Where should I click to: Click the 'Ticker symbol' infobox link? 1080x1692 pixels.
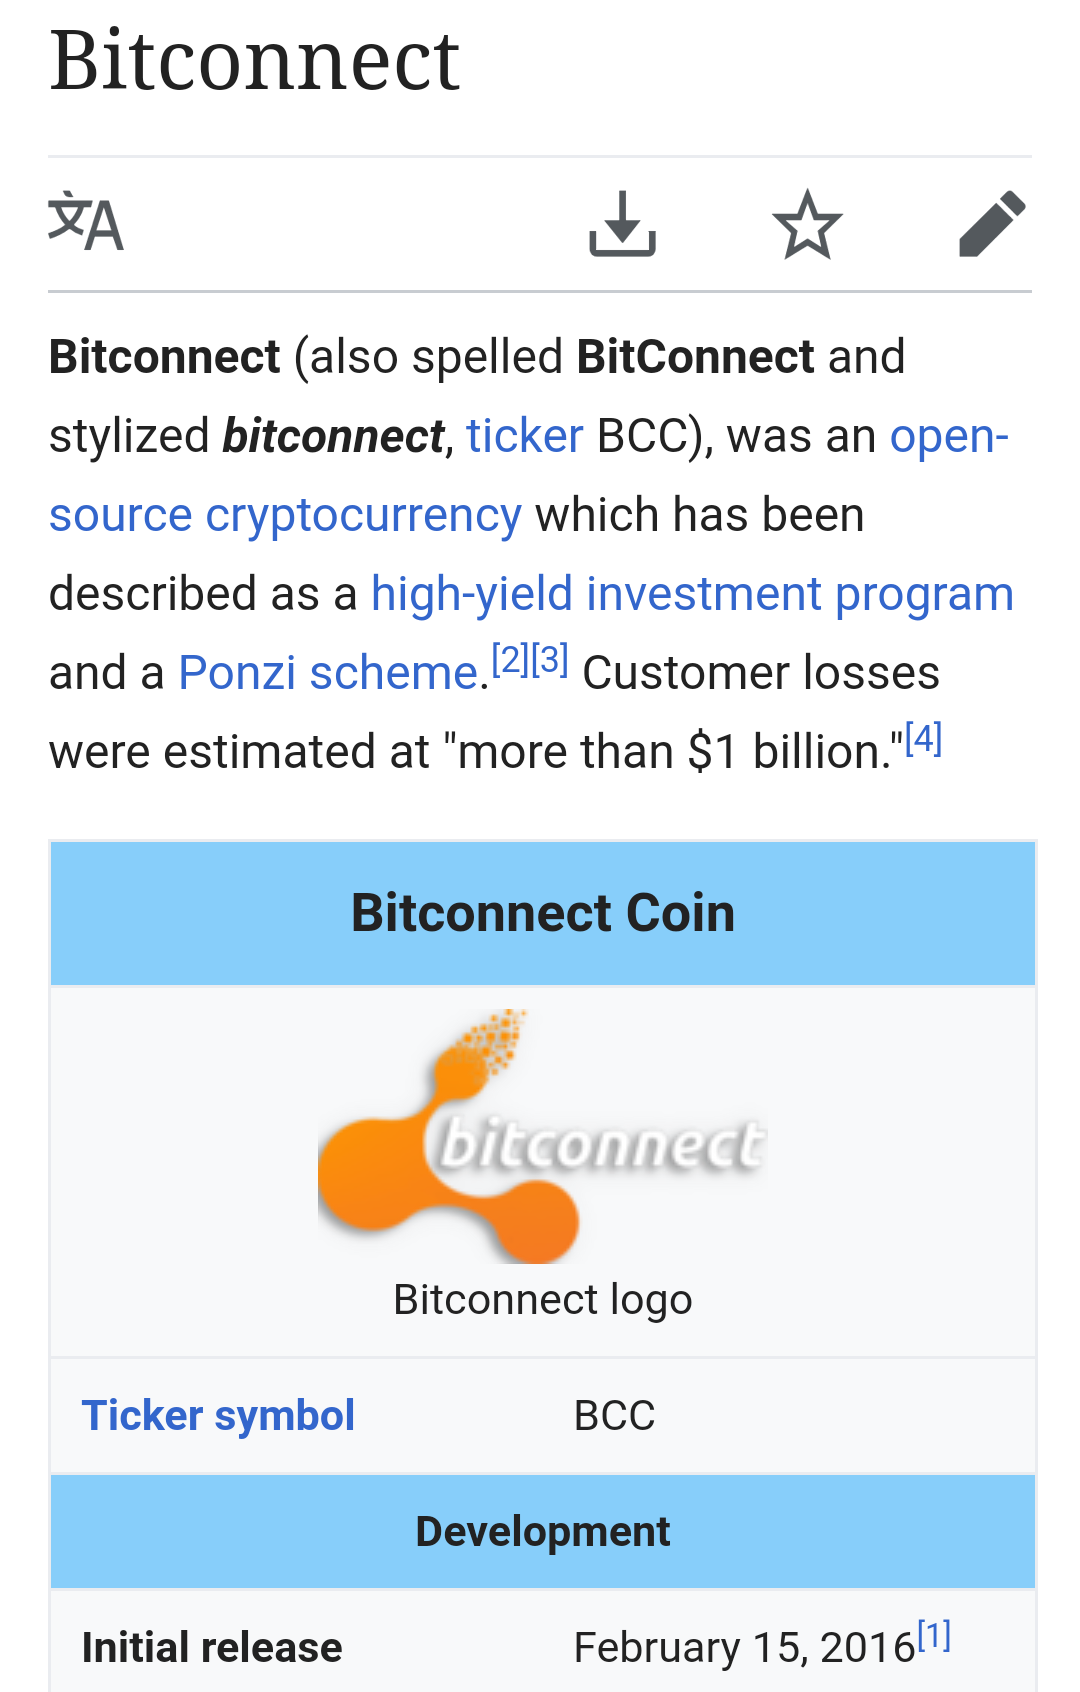(218, 1416)
